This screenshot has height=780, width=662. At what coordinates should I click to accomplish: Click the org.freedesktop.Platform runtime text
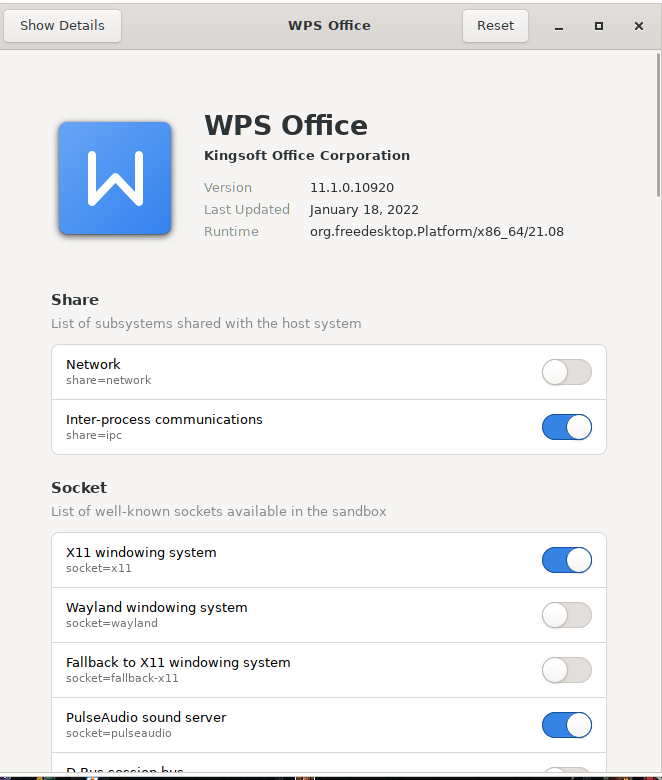tap(437, 232)
